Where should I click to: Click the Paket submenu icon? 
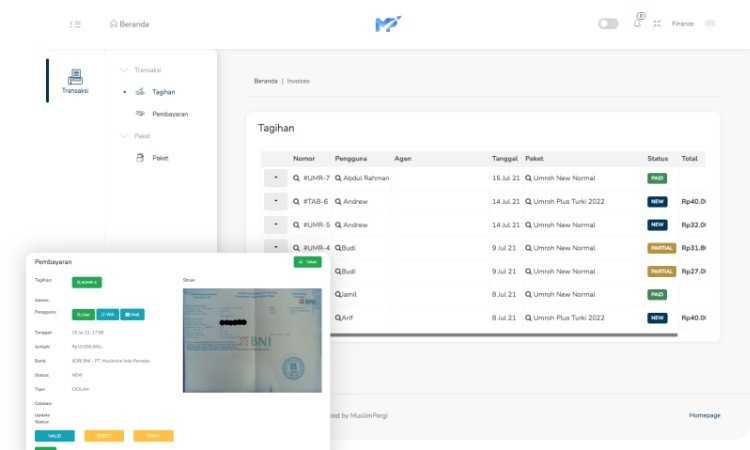tap(140, 157)
